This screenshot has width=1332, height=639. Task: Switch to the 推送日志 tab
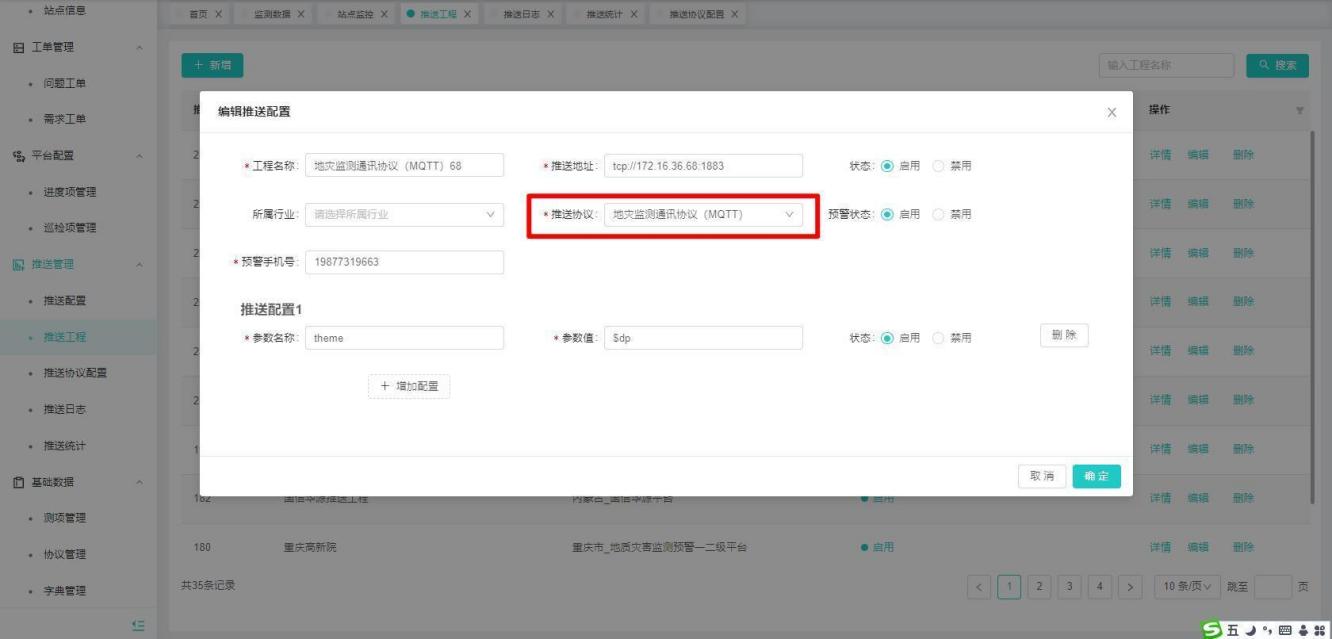pyautogui.click(x=515, y=14)
